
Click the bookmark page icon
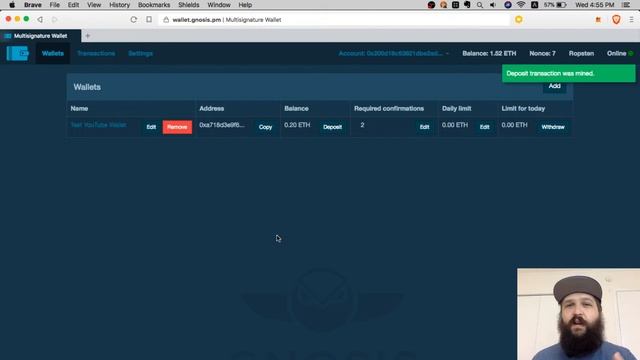[x=149, y=20]
